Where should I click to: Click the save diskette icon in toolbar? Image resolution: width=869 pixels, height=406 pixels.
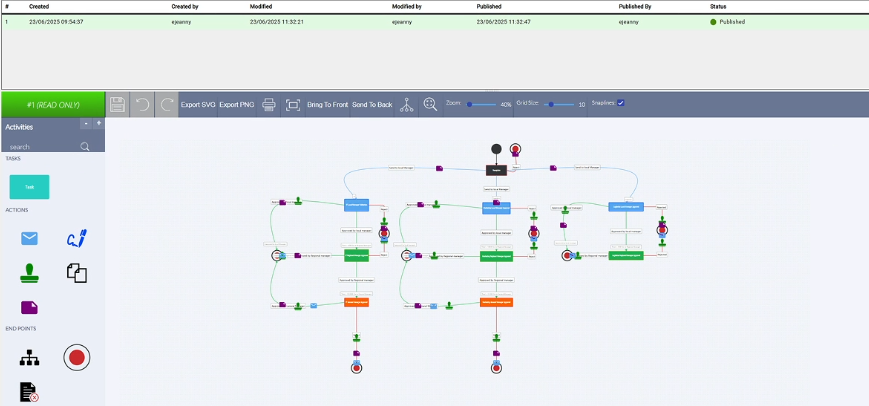[117, 104]
